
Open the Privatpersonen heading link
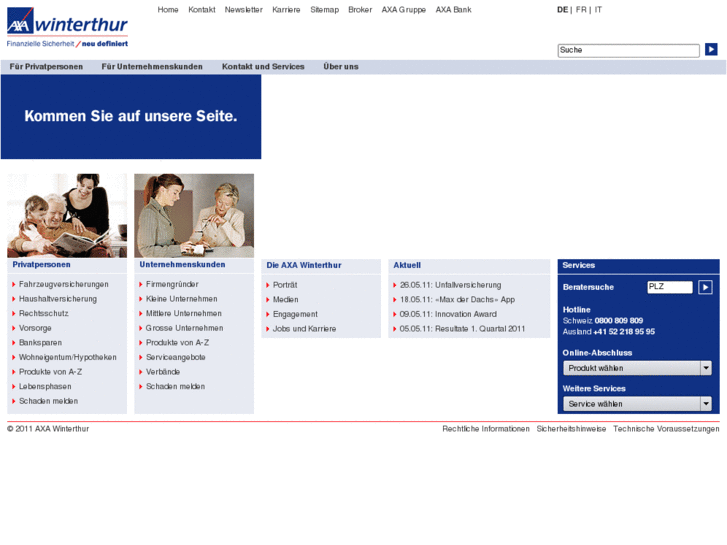[x=41, y=265]
